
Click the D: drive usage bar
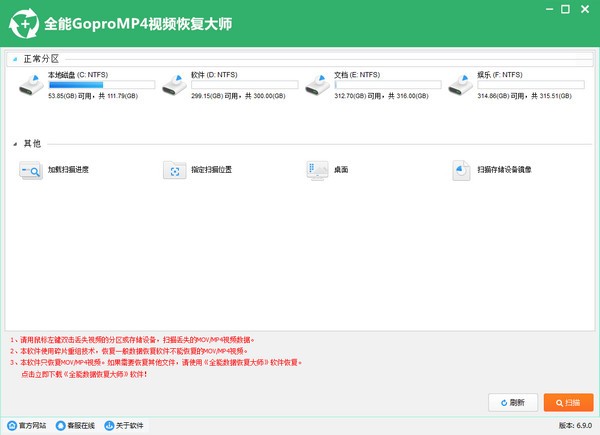point(245,85)
